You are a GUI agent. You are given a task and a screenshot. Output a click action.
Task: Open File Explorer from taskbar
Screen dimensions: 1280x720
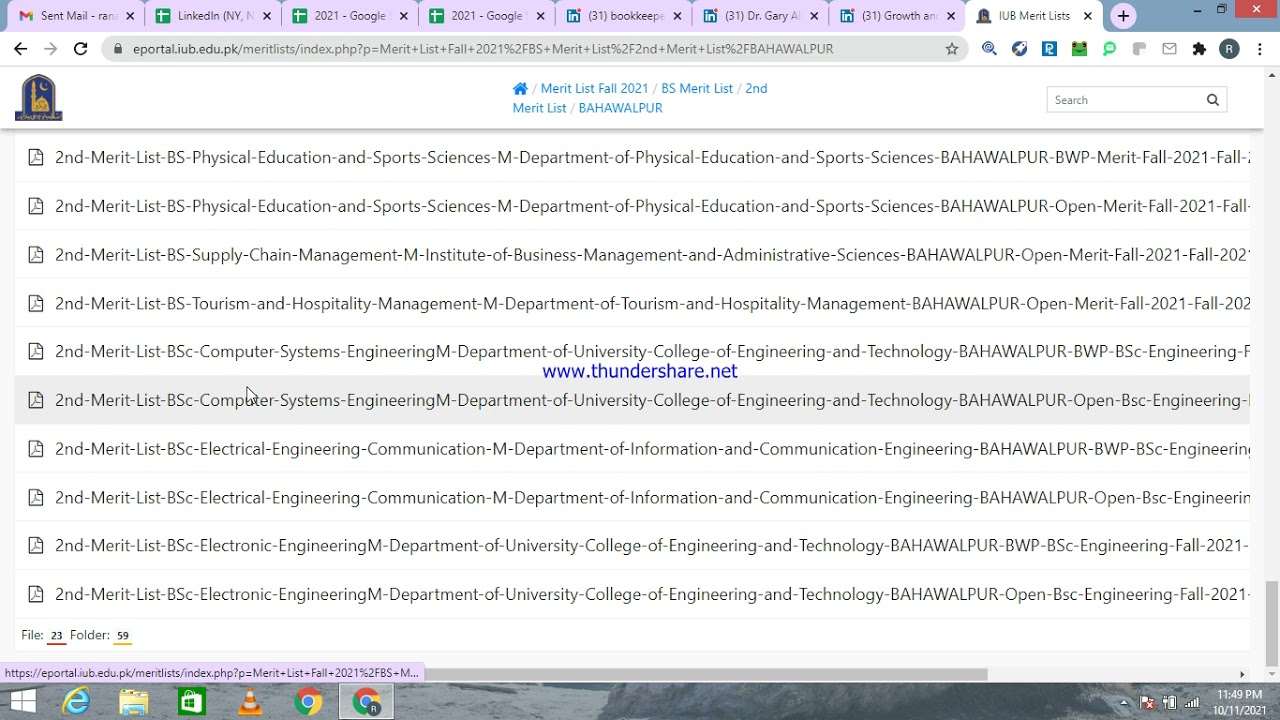point(134,702)
